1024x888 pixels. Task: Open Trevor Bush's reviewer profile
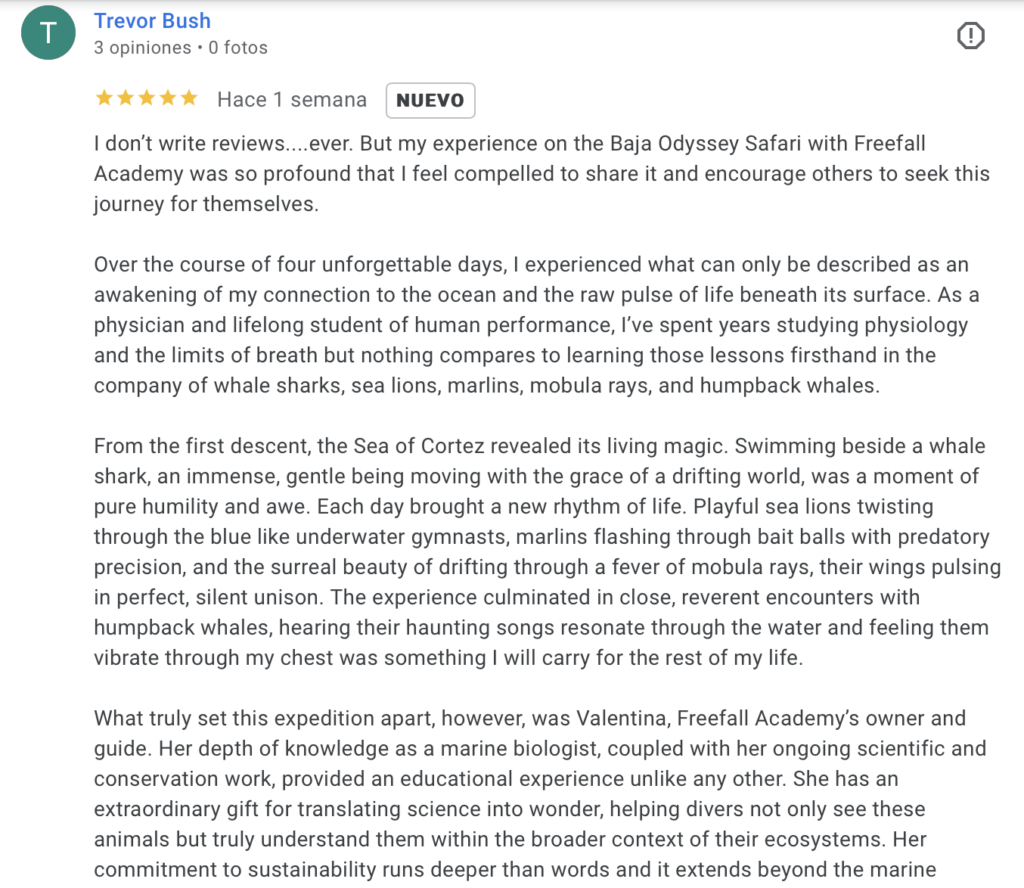[x=152, y=20]
